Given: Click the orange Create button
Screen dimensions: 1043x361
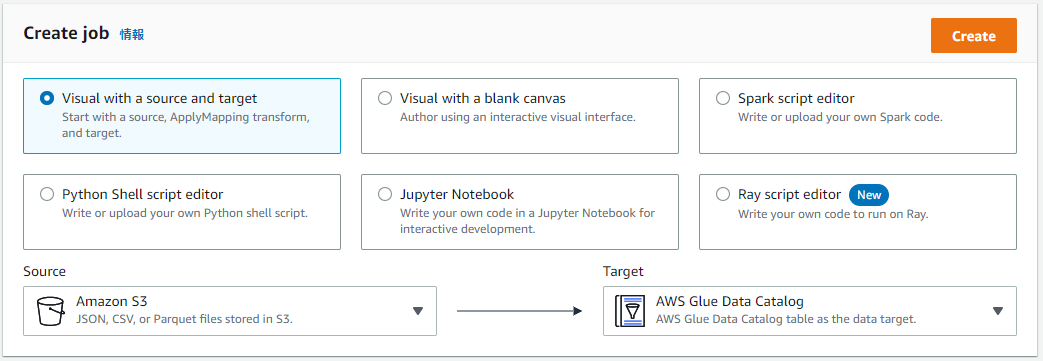Looking at the screenshot, I should [x=974, y=36].
